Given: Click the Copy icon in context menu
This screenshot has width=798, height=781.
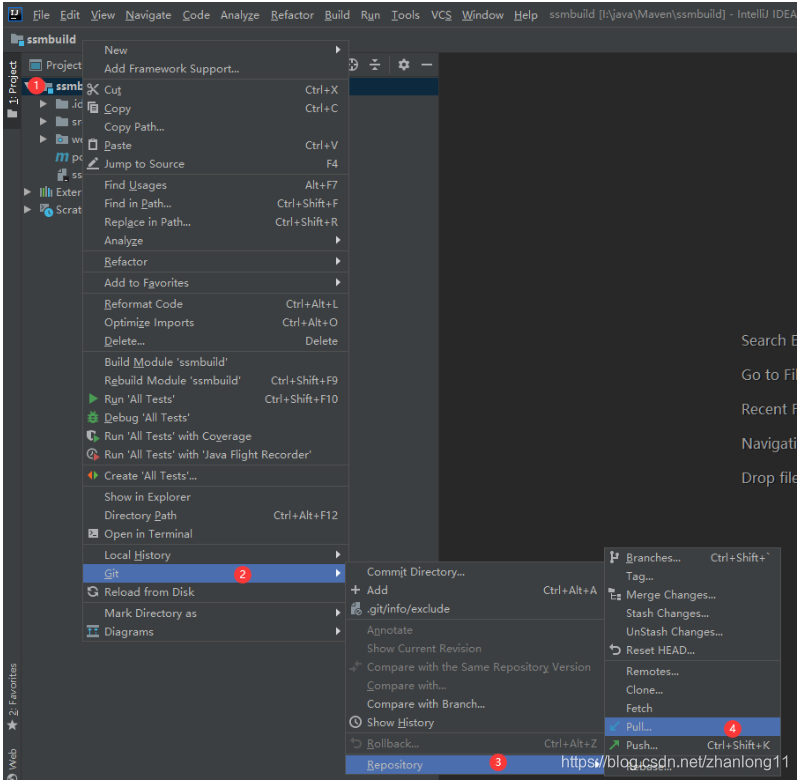Looking at the screenshot, I should pos(93,108).
